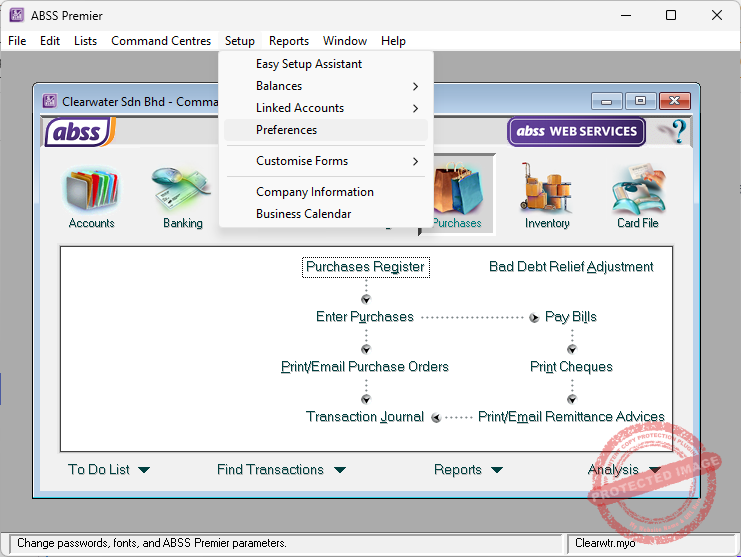This screenshot has height=557, width=741.
Task: Open Print Cheques
Action: click(x=571, y=367)
